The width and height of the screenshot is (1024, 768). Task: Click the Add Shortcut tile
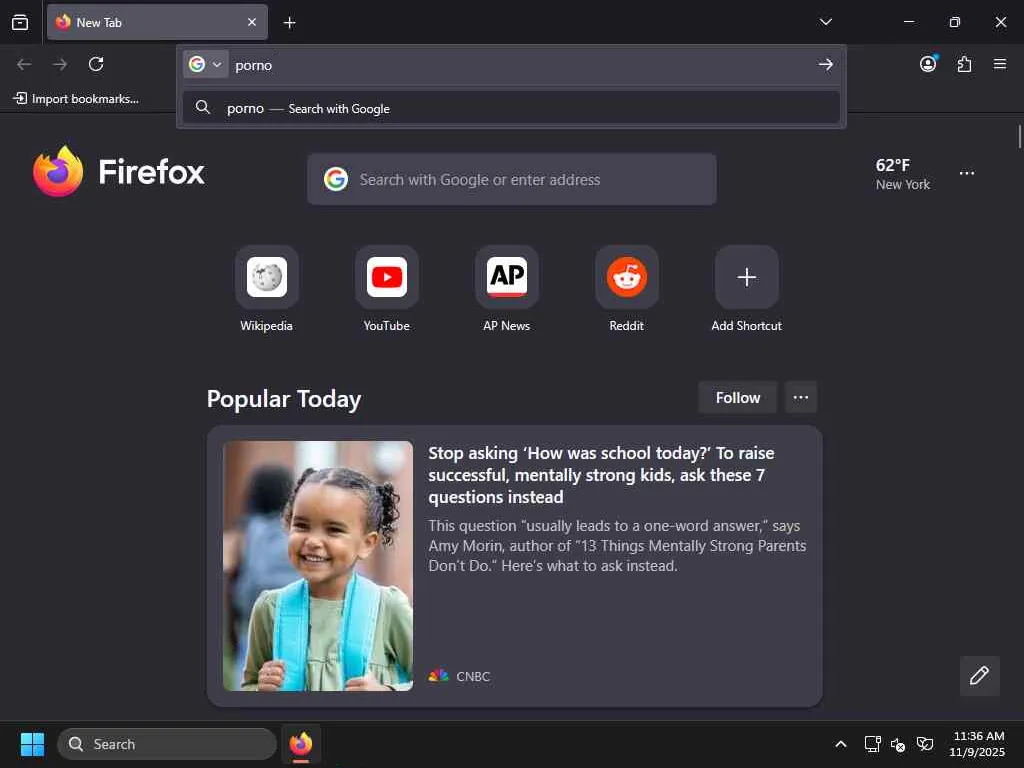coord(746,289)
